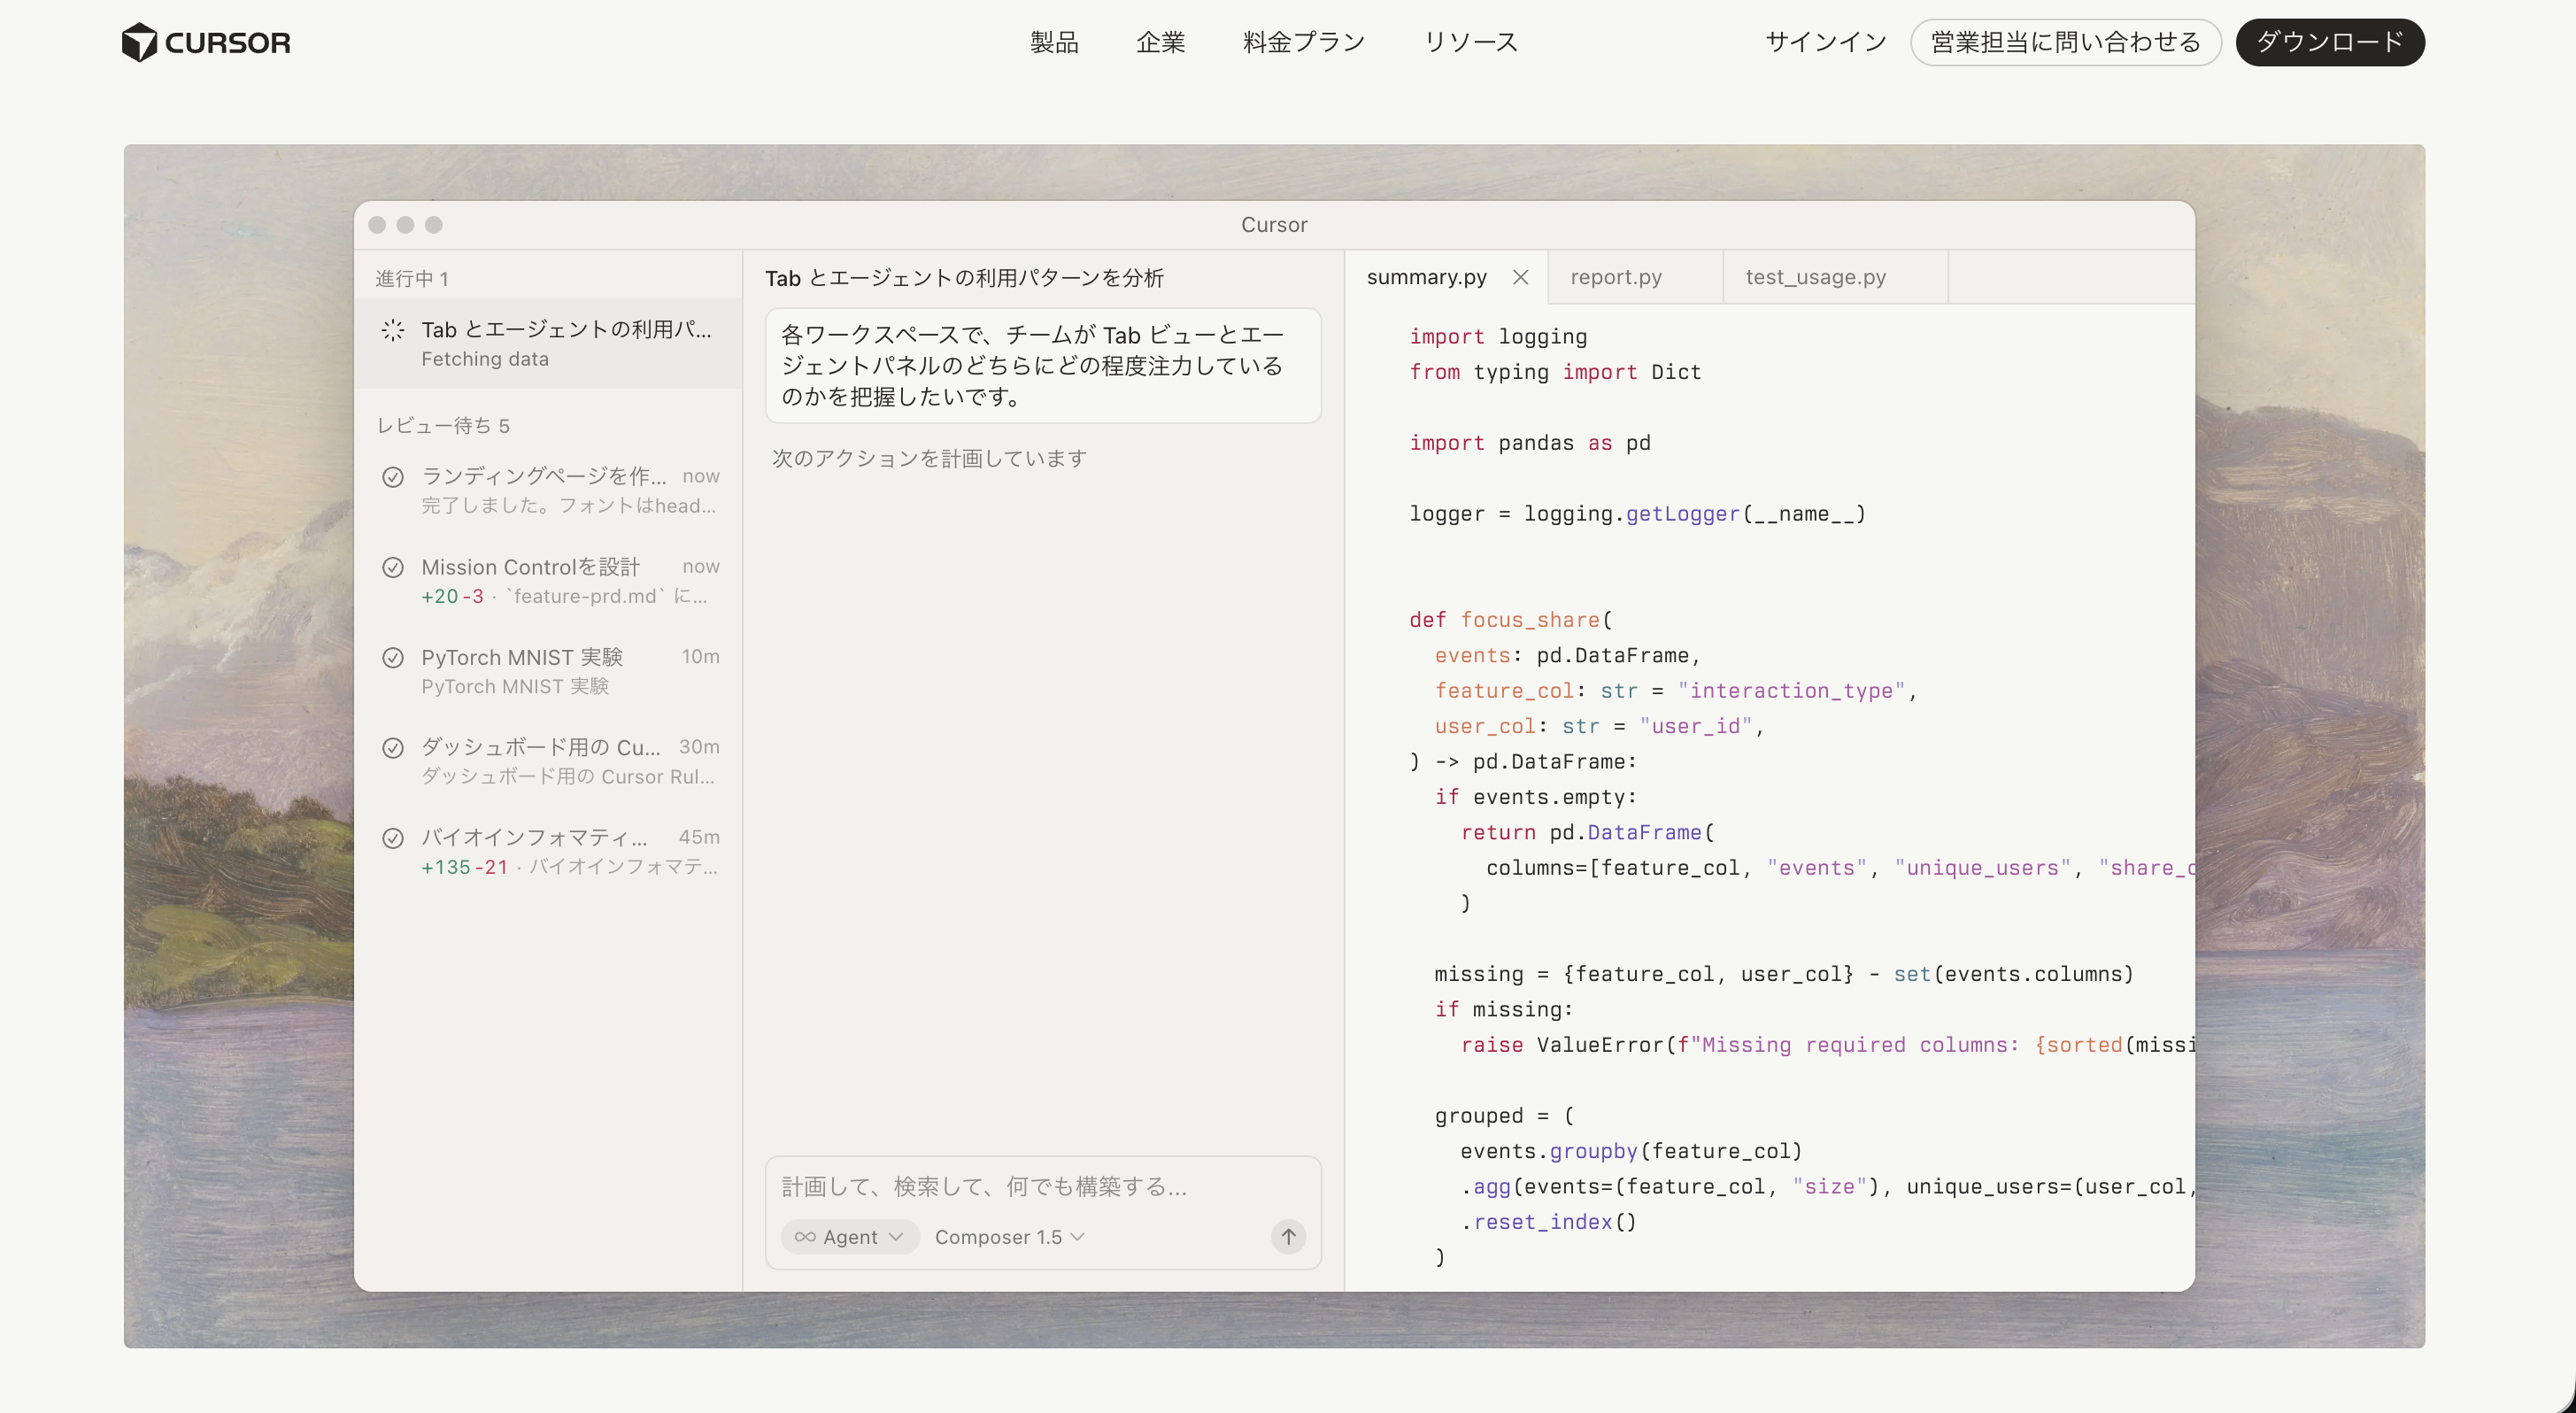Close the summary.py tab
Screen dimensions: 2576x1413
[x=1521, y=277]
